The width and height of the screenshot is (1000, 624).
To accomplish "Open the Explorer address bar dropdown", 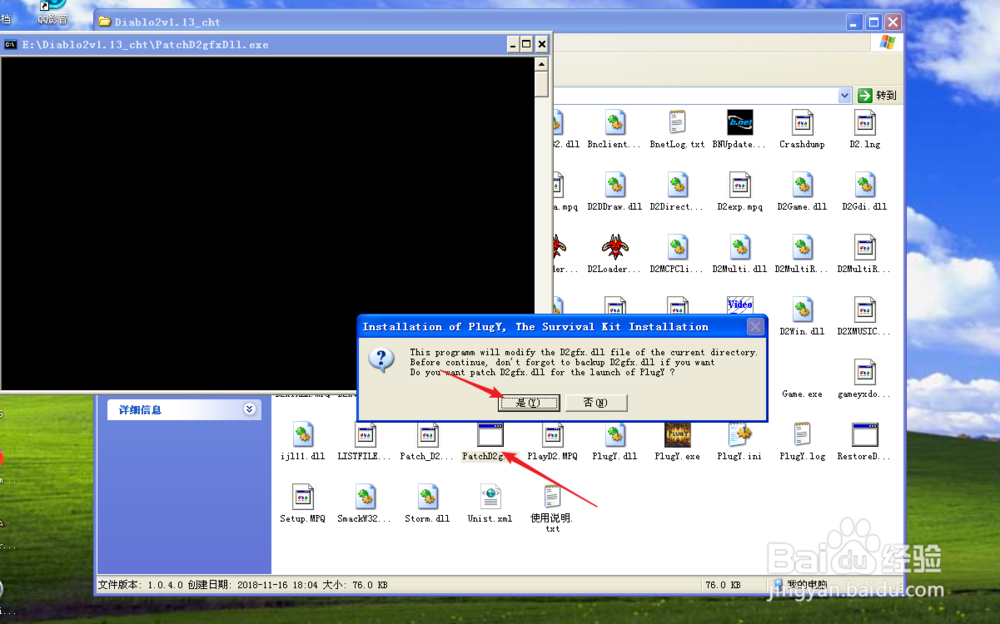I will [x=844, y=96].
